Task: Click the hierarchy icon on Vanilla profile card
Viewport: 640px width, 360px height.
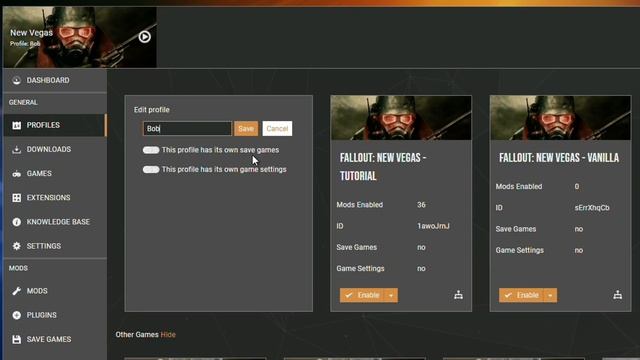Action: [618, 295]
